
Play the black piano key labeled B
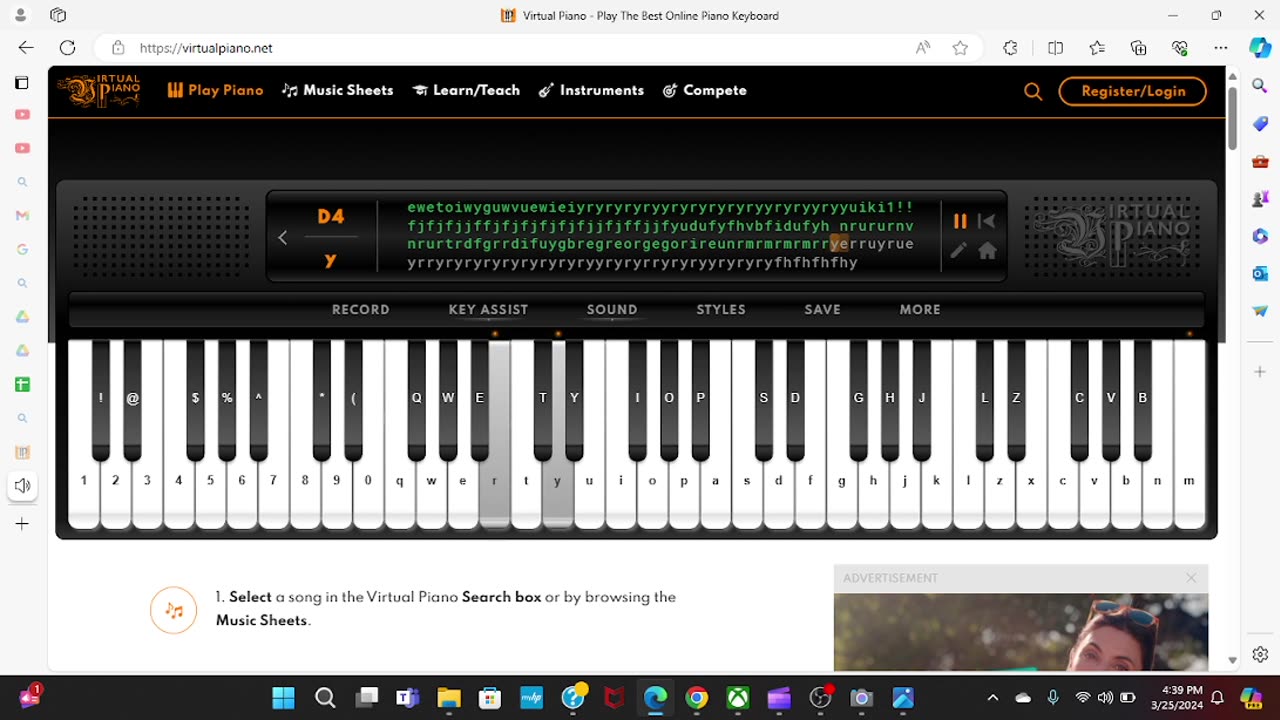pos(1142,400)
